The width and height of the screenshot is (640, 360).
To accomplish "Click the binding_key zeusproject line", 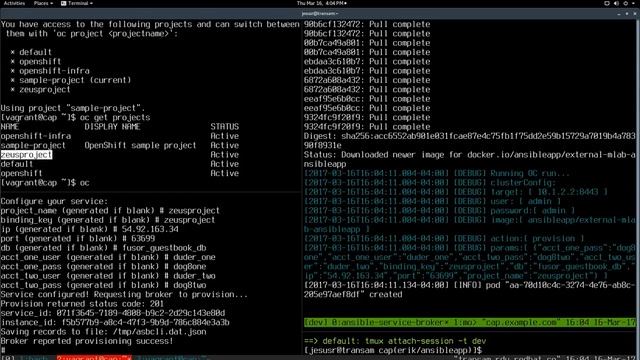I will click(108, 220).
